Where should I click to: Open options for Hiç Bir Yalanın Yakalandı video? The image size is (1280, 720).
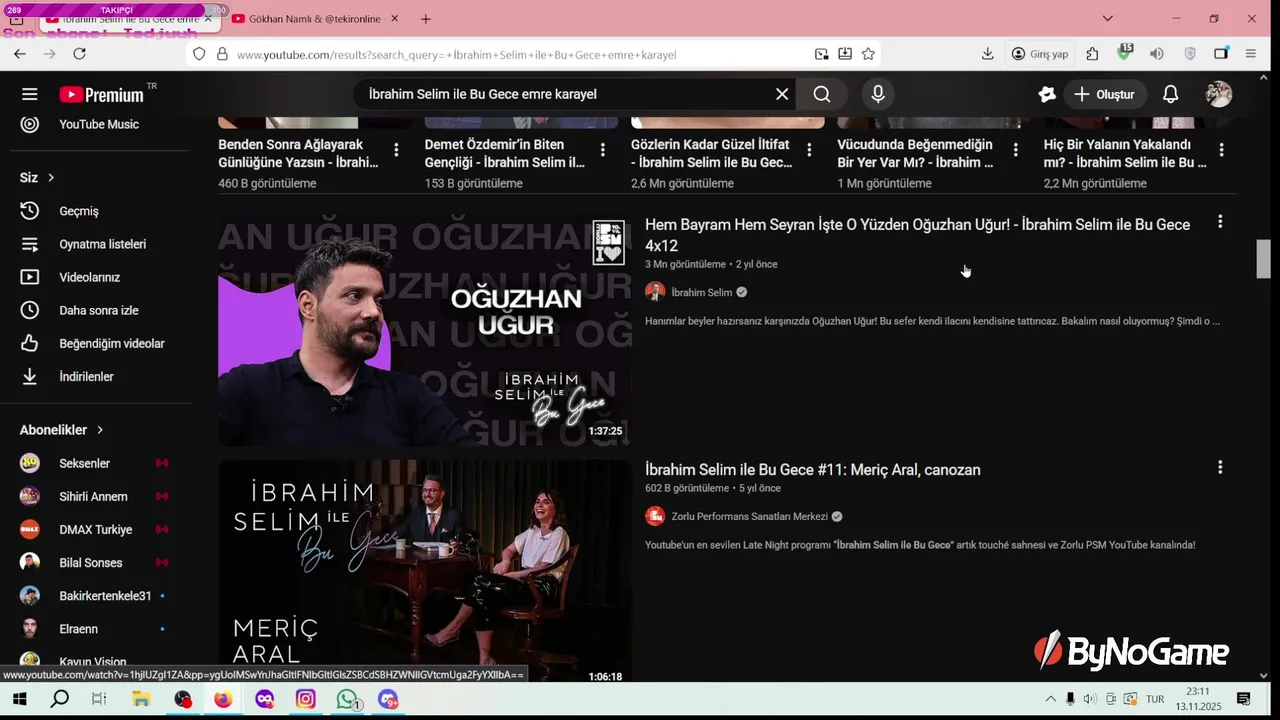(1221, 150)
